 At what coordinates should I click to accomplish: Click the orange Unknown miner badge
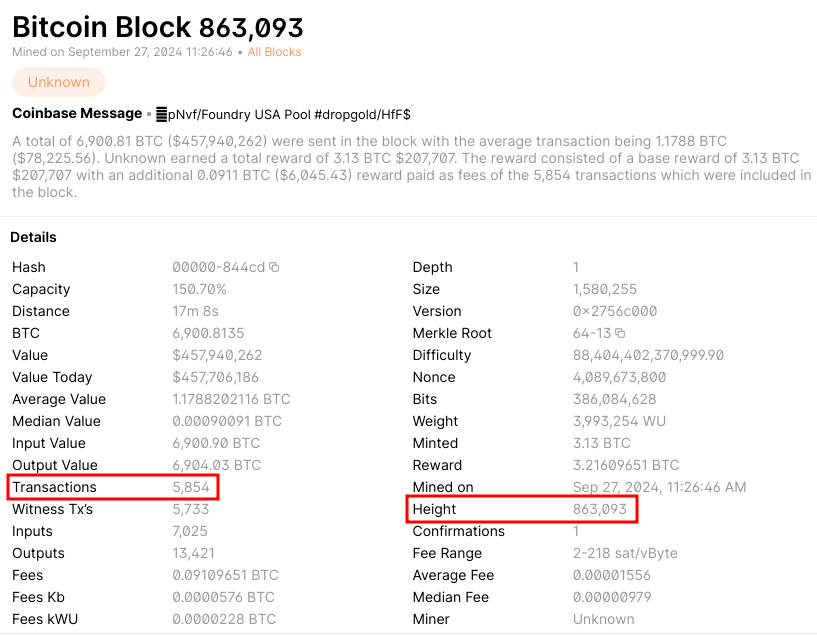pyautogui.click(x=58, y=82)
